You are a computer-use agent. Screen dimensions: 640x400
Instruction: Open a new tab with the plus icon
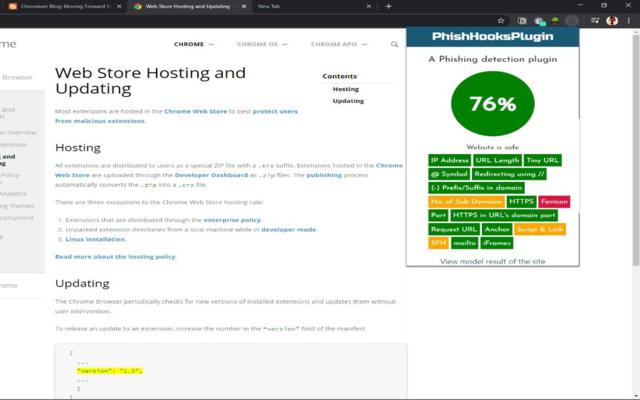tap(388, 6)
